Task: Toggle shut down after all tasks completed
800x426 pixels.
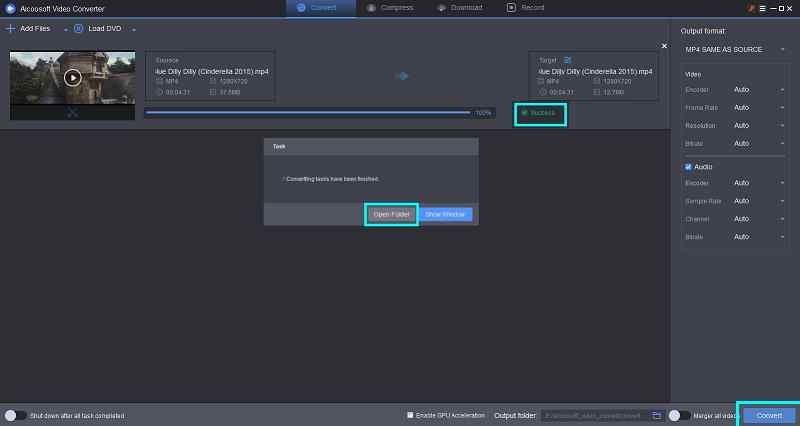Action: click(x=15, y=415)
